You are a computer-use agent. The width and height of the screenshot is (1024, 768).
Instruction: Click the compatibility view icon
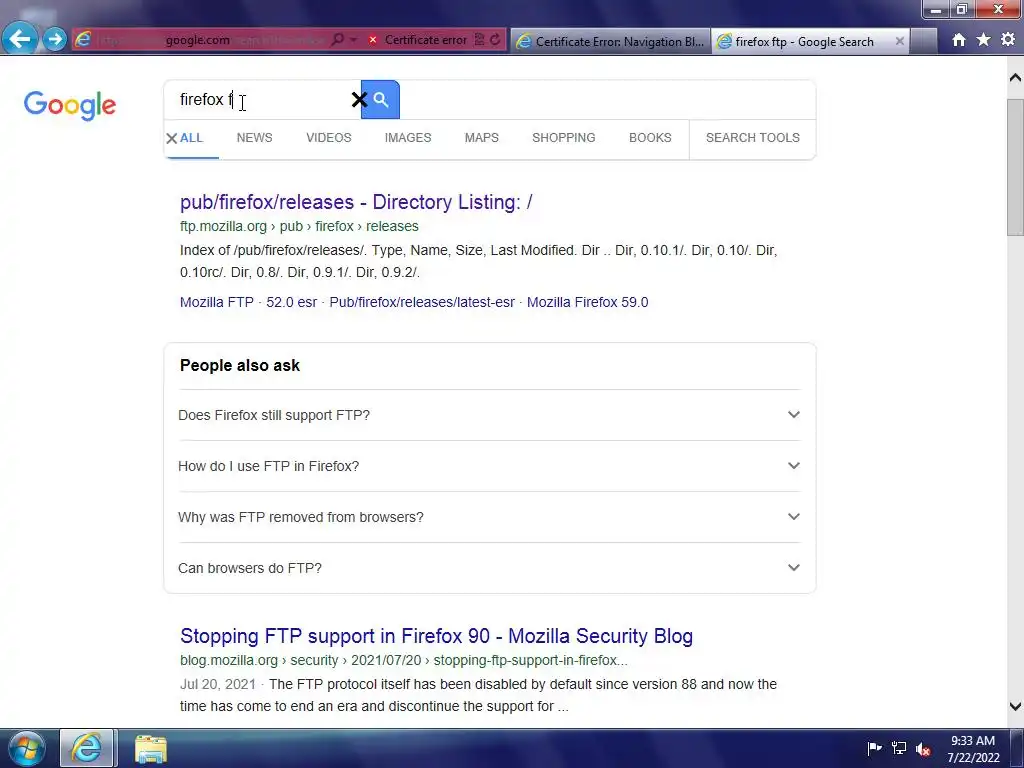point(479,40)
